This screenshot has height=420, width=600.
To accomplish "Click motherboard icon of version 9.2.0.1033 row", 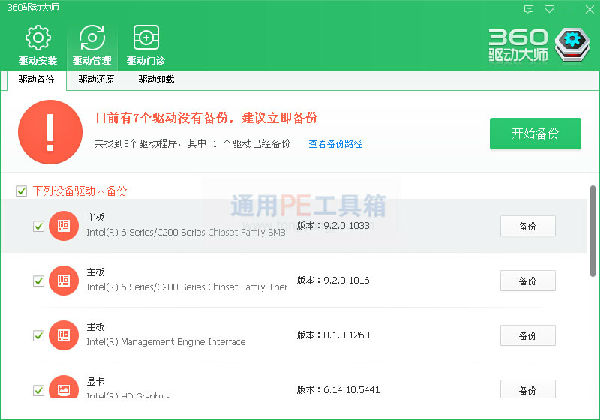I will coord(64,226).
